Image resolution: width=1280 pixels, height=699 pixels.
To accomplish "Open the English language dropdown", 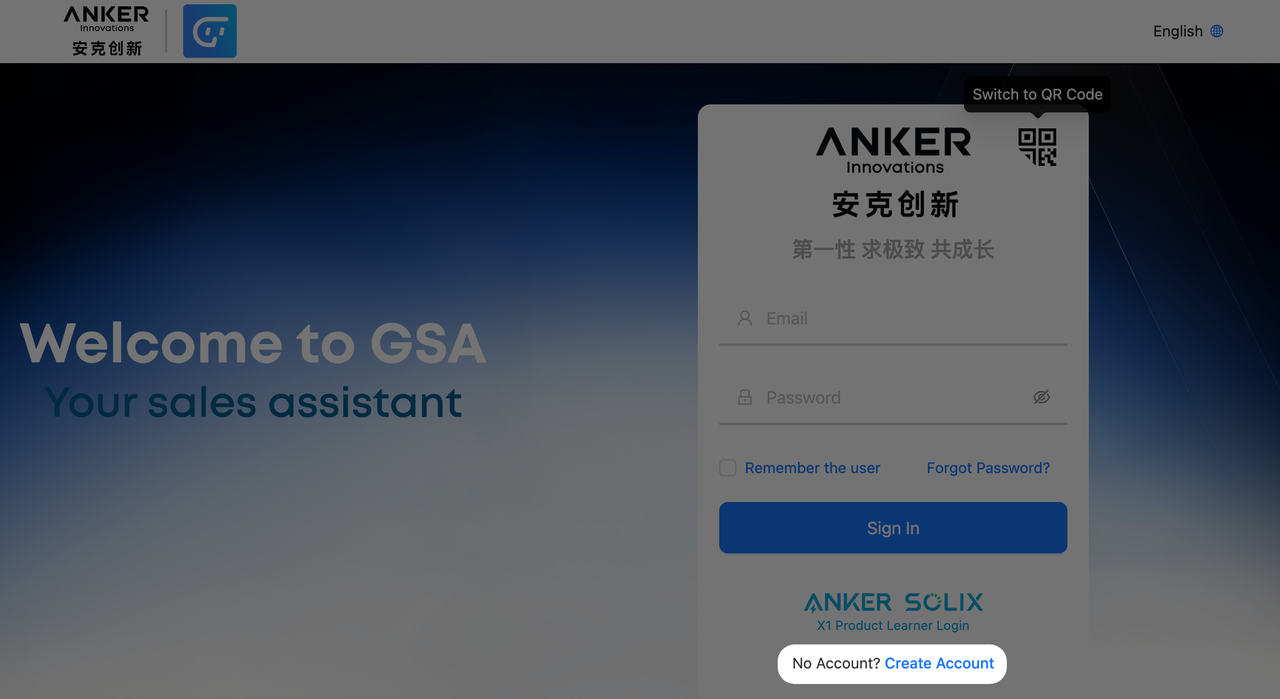I will (1188, 31).
